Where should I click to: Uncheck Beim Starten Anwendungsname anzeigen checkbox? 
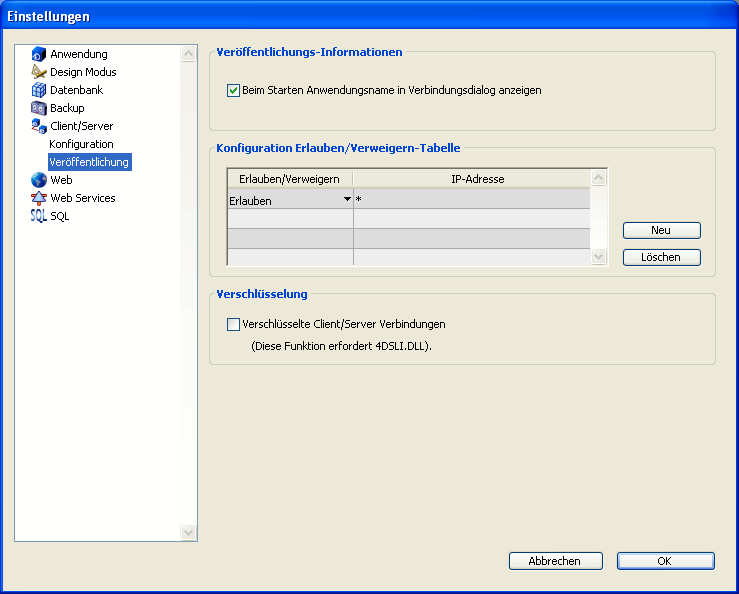[x=234, y=90]
